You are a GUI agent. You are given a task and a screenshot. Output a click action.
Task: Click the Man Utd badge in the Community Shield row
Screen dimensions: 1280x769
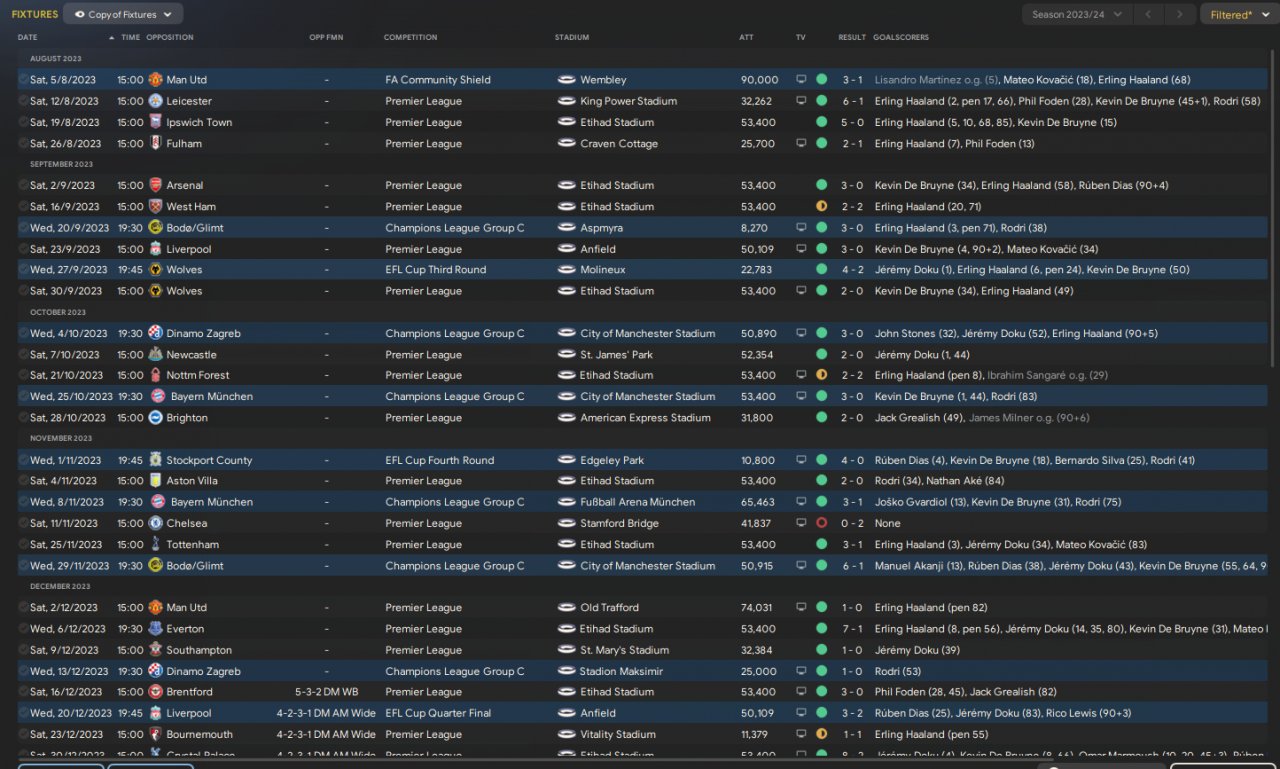pyautogui.click(x=155, y=79)
